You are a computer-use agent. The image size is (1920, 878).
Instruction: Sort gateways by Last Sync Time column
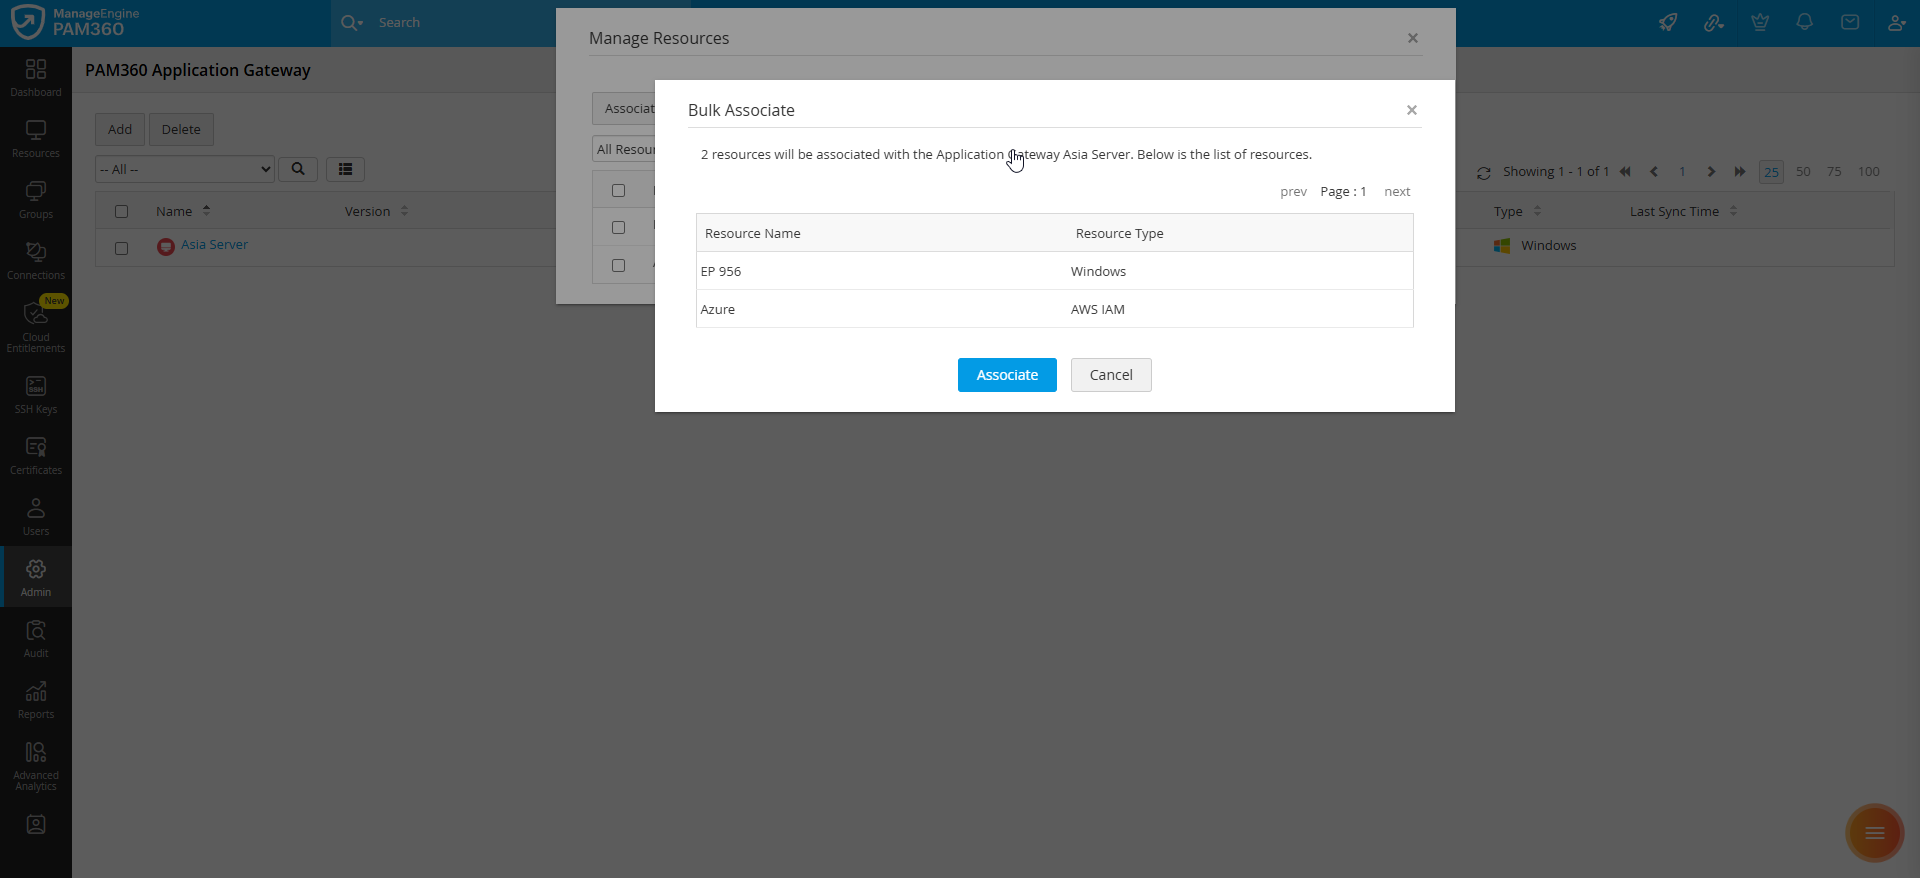click(x=1683, y=211)
